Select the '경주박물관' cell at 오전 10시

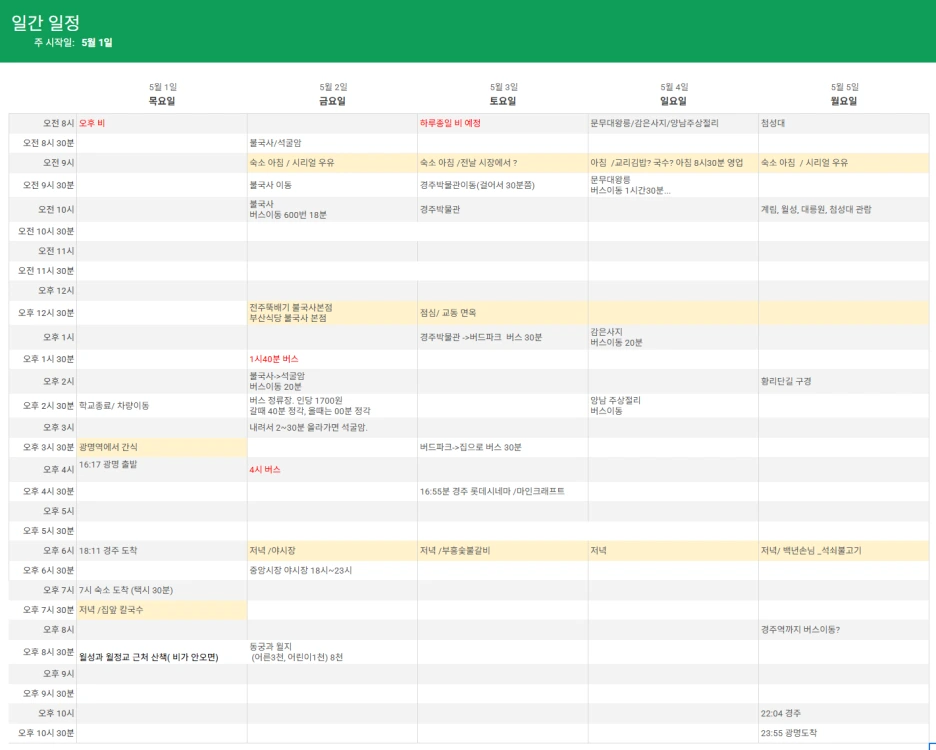[503, 210]
